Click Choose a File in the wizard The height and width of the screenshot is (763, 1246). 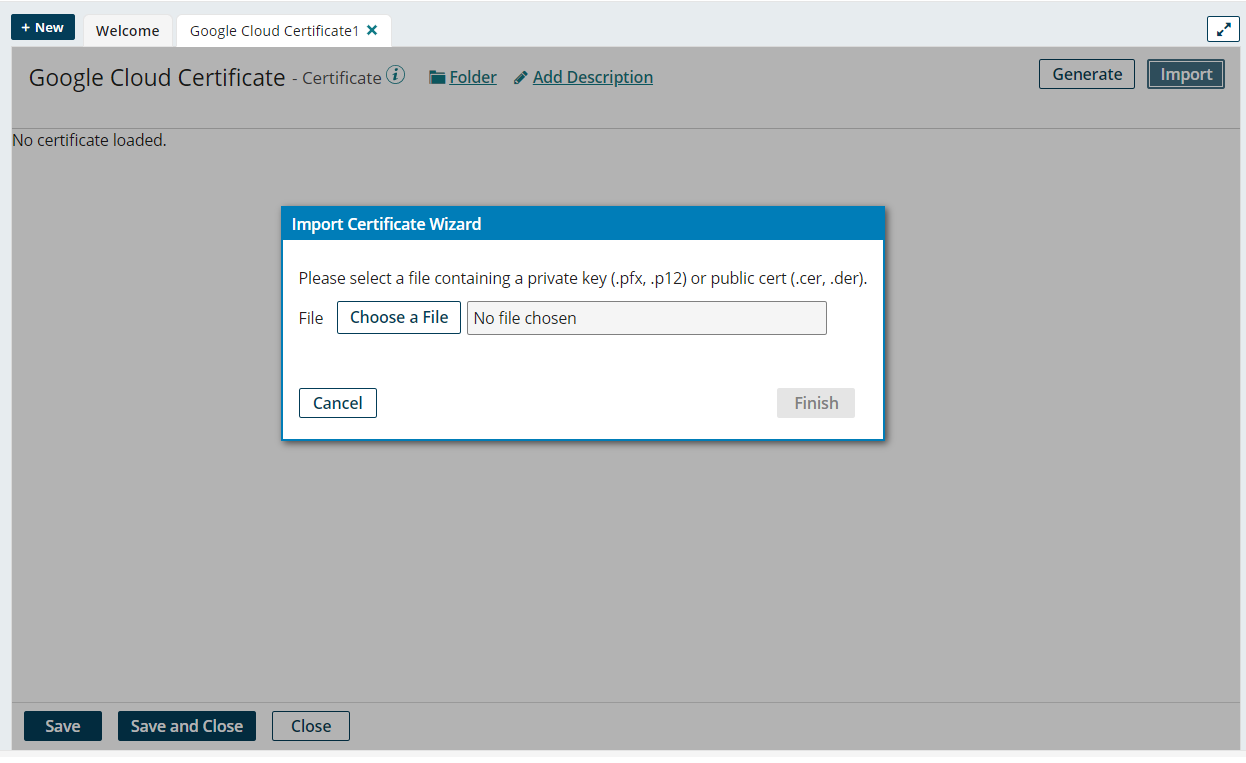398,317
